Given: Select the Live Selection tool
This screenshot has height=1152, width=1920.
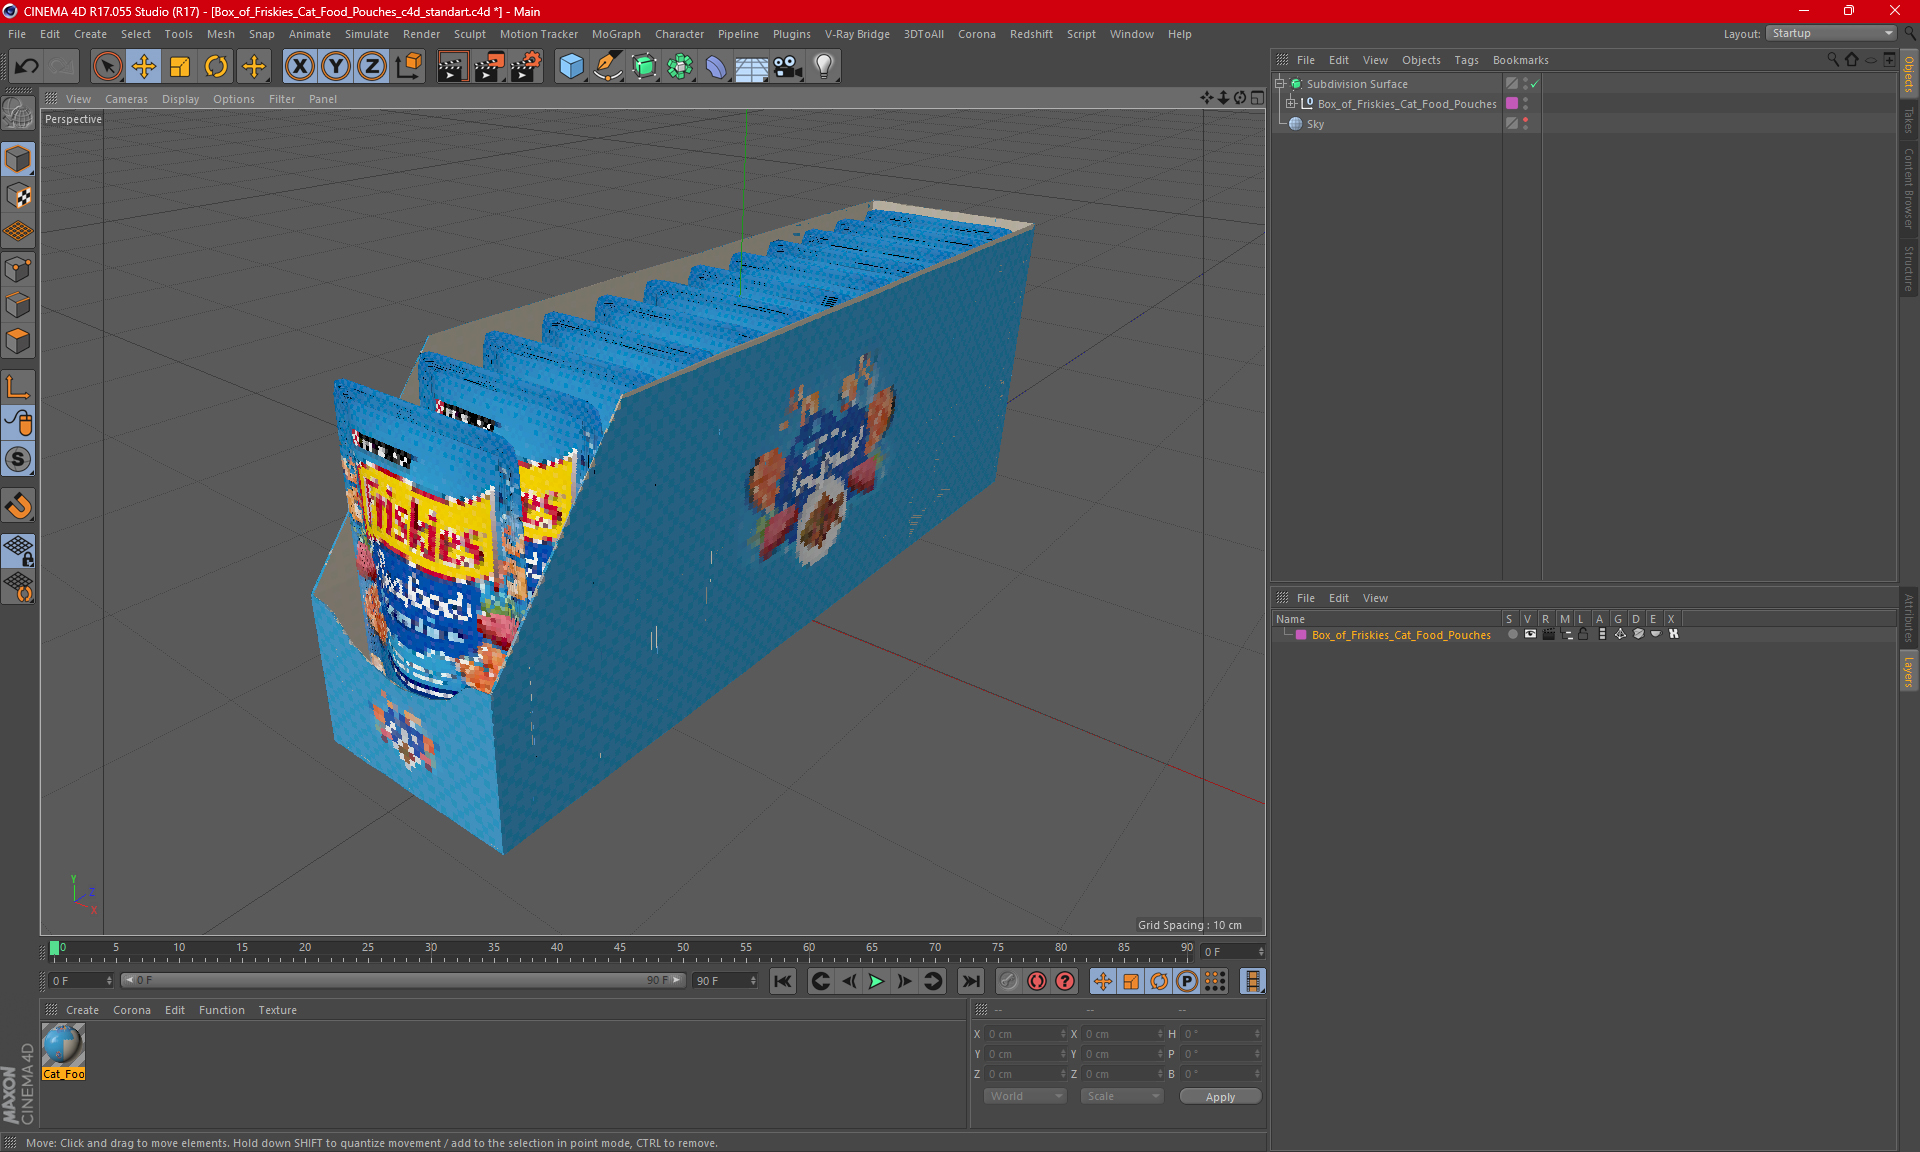Looking at the screenshot, I should 107,66.
